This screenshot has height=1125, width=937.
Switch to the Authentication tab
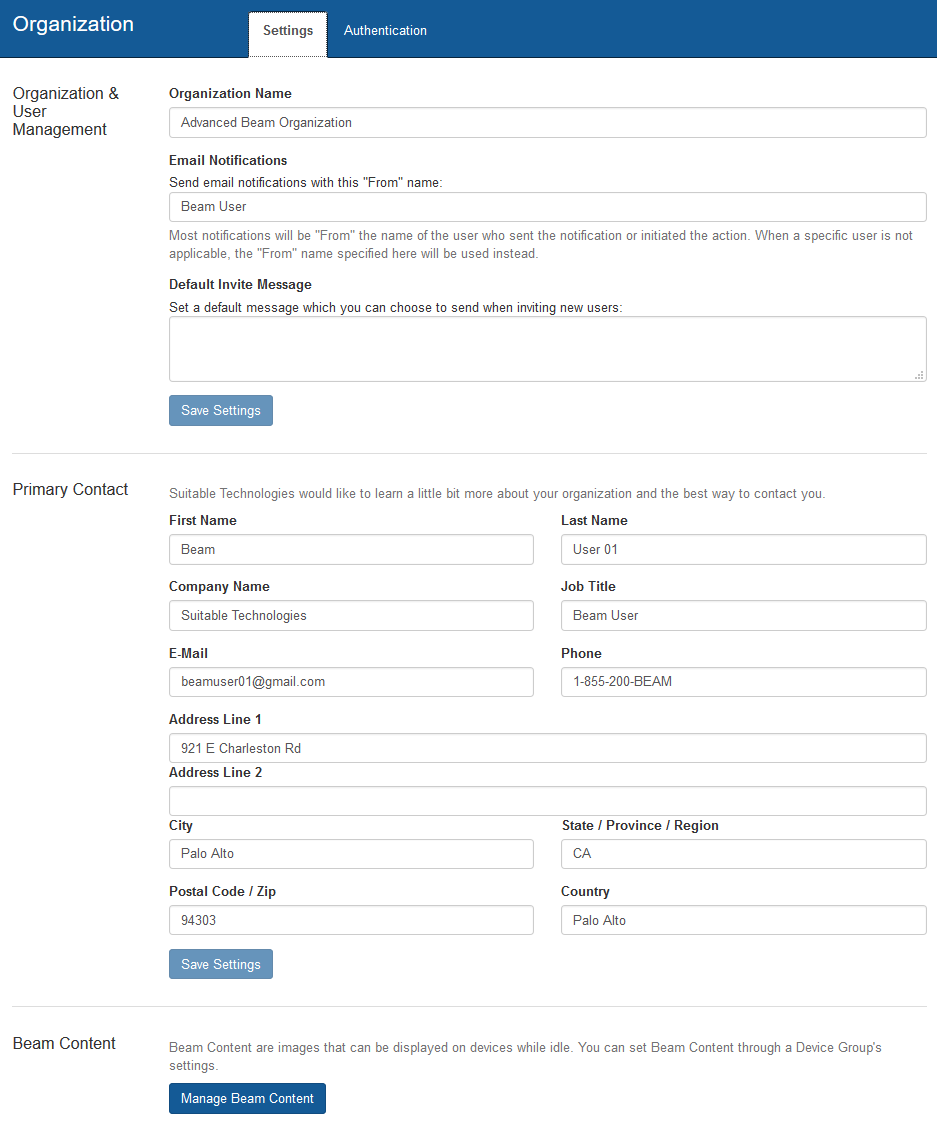point(385,31)
